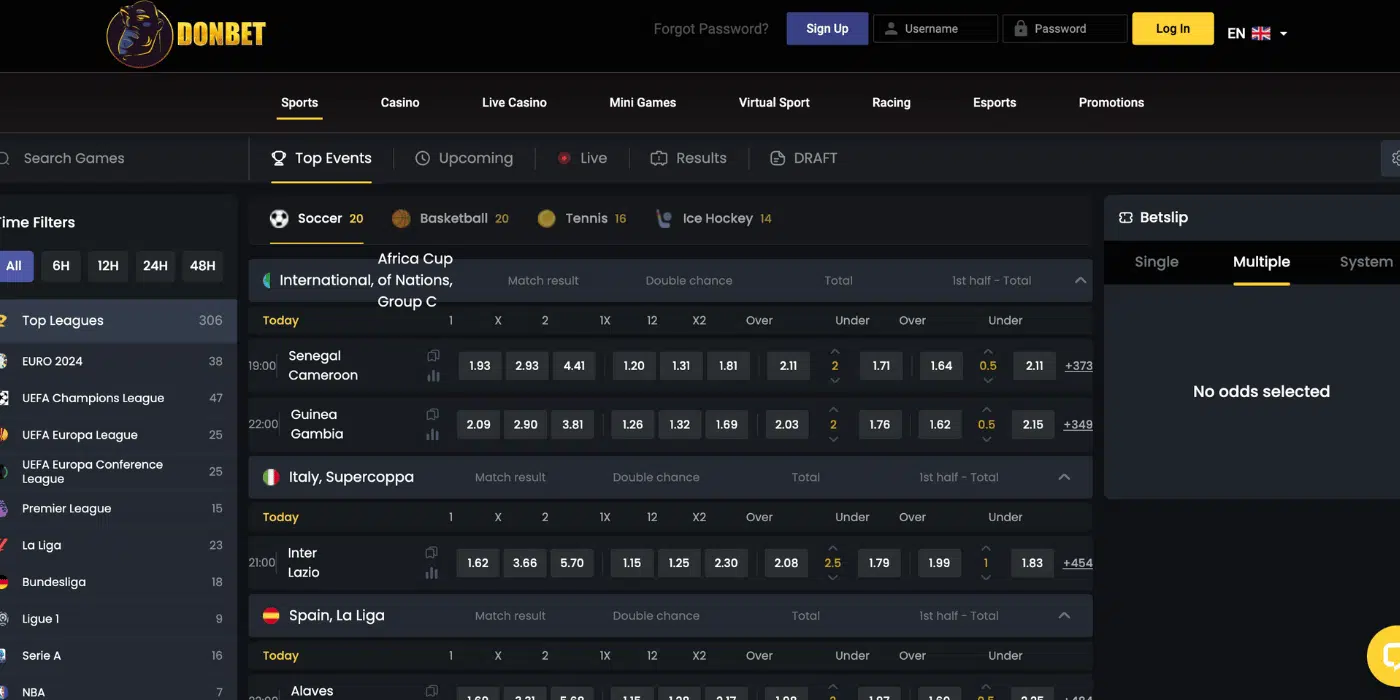
Task: Click the Upcoming clock icon
Action: (x=423, y=158)
